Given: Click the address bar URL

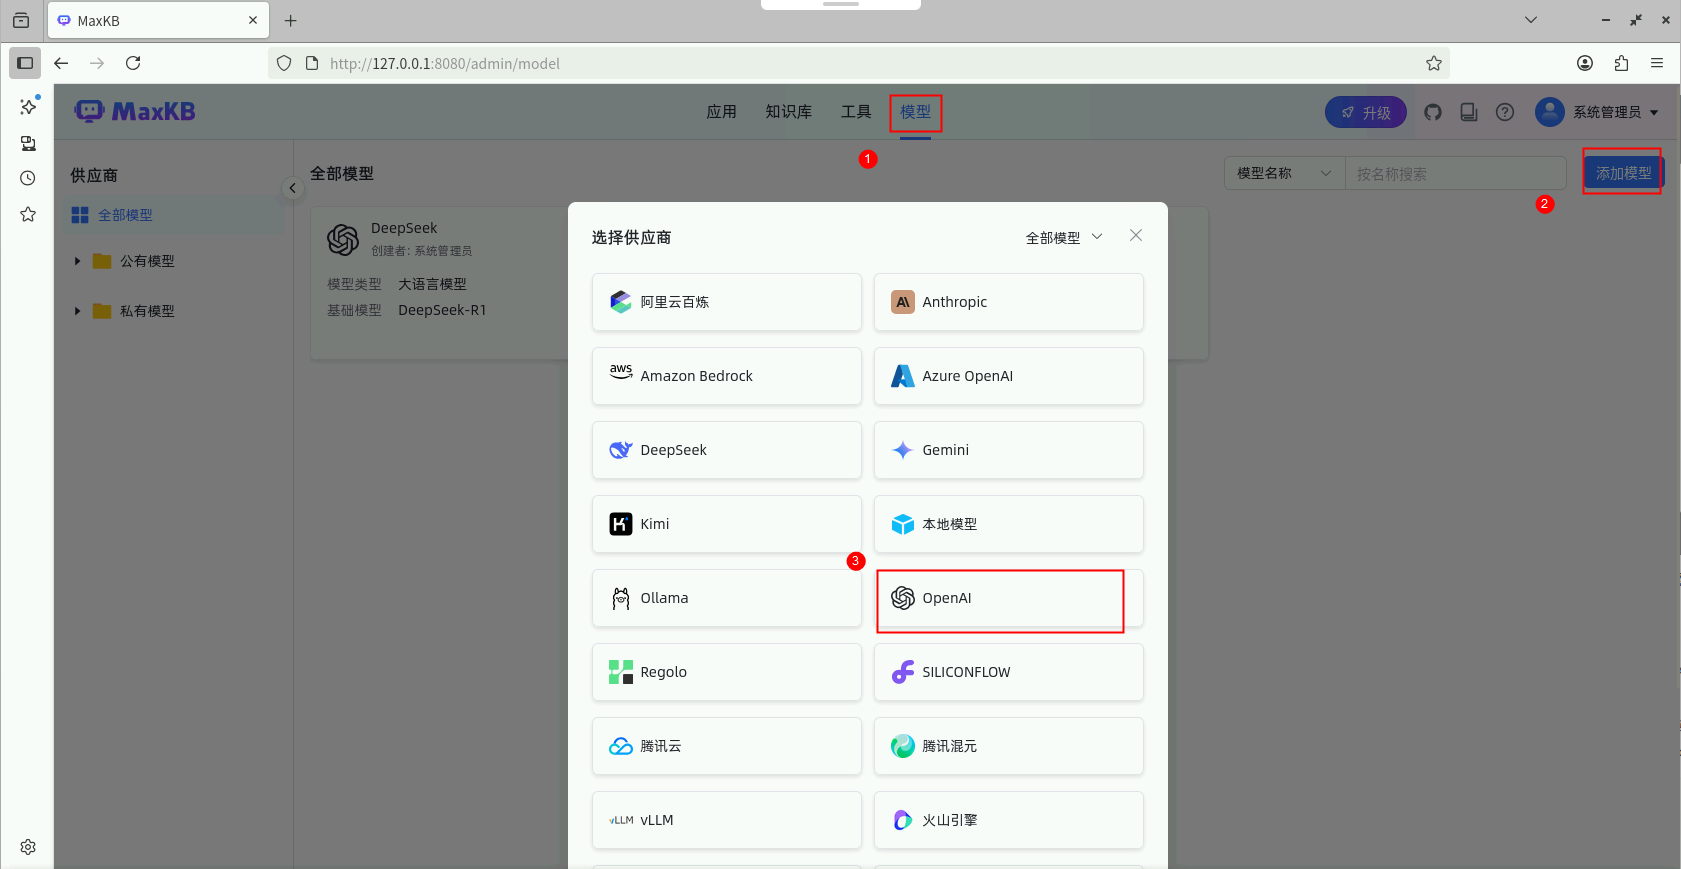Looking at the screenshot, I should pyautogui.click(x=445, y=63).
